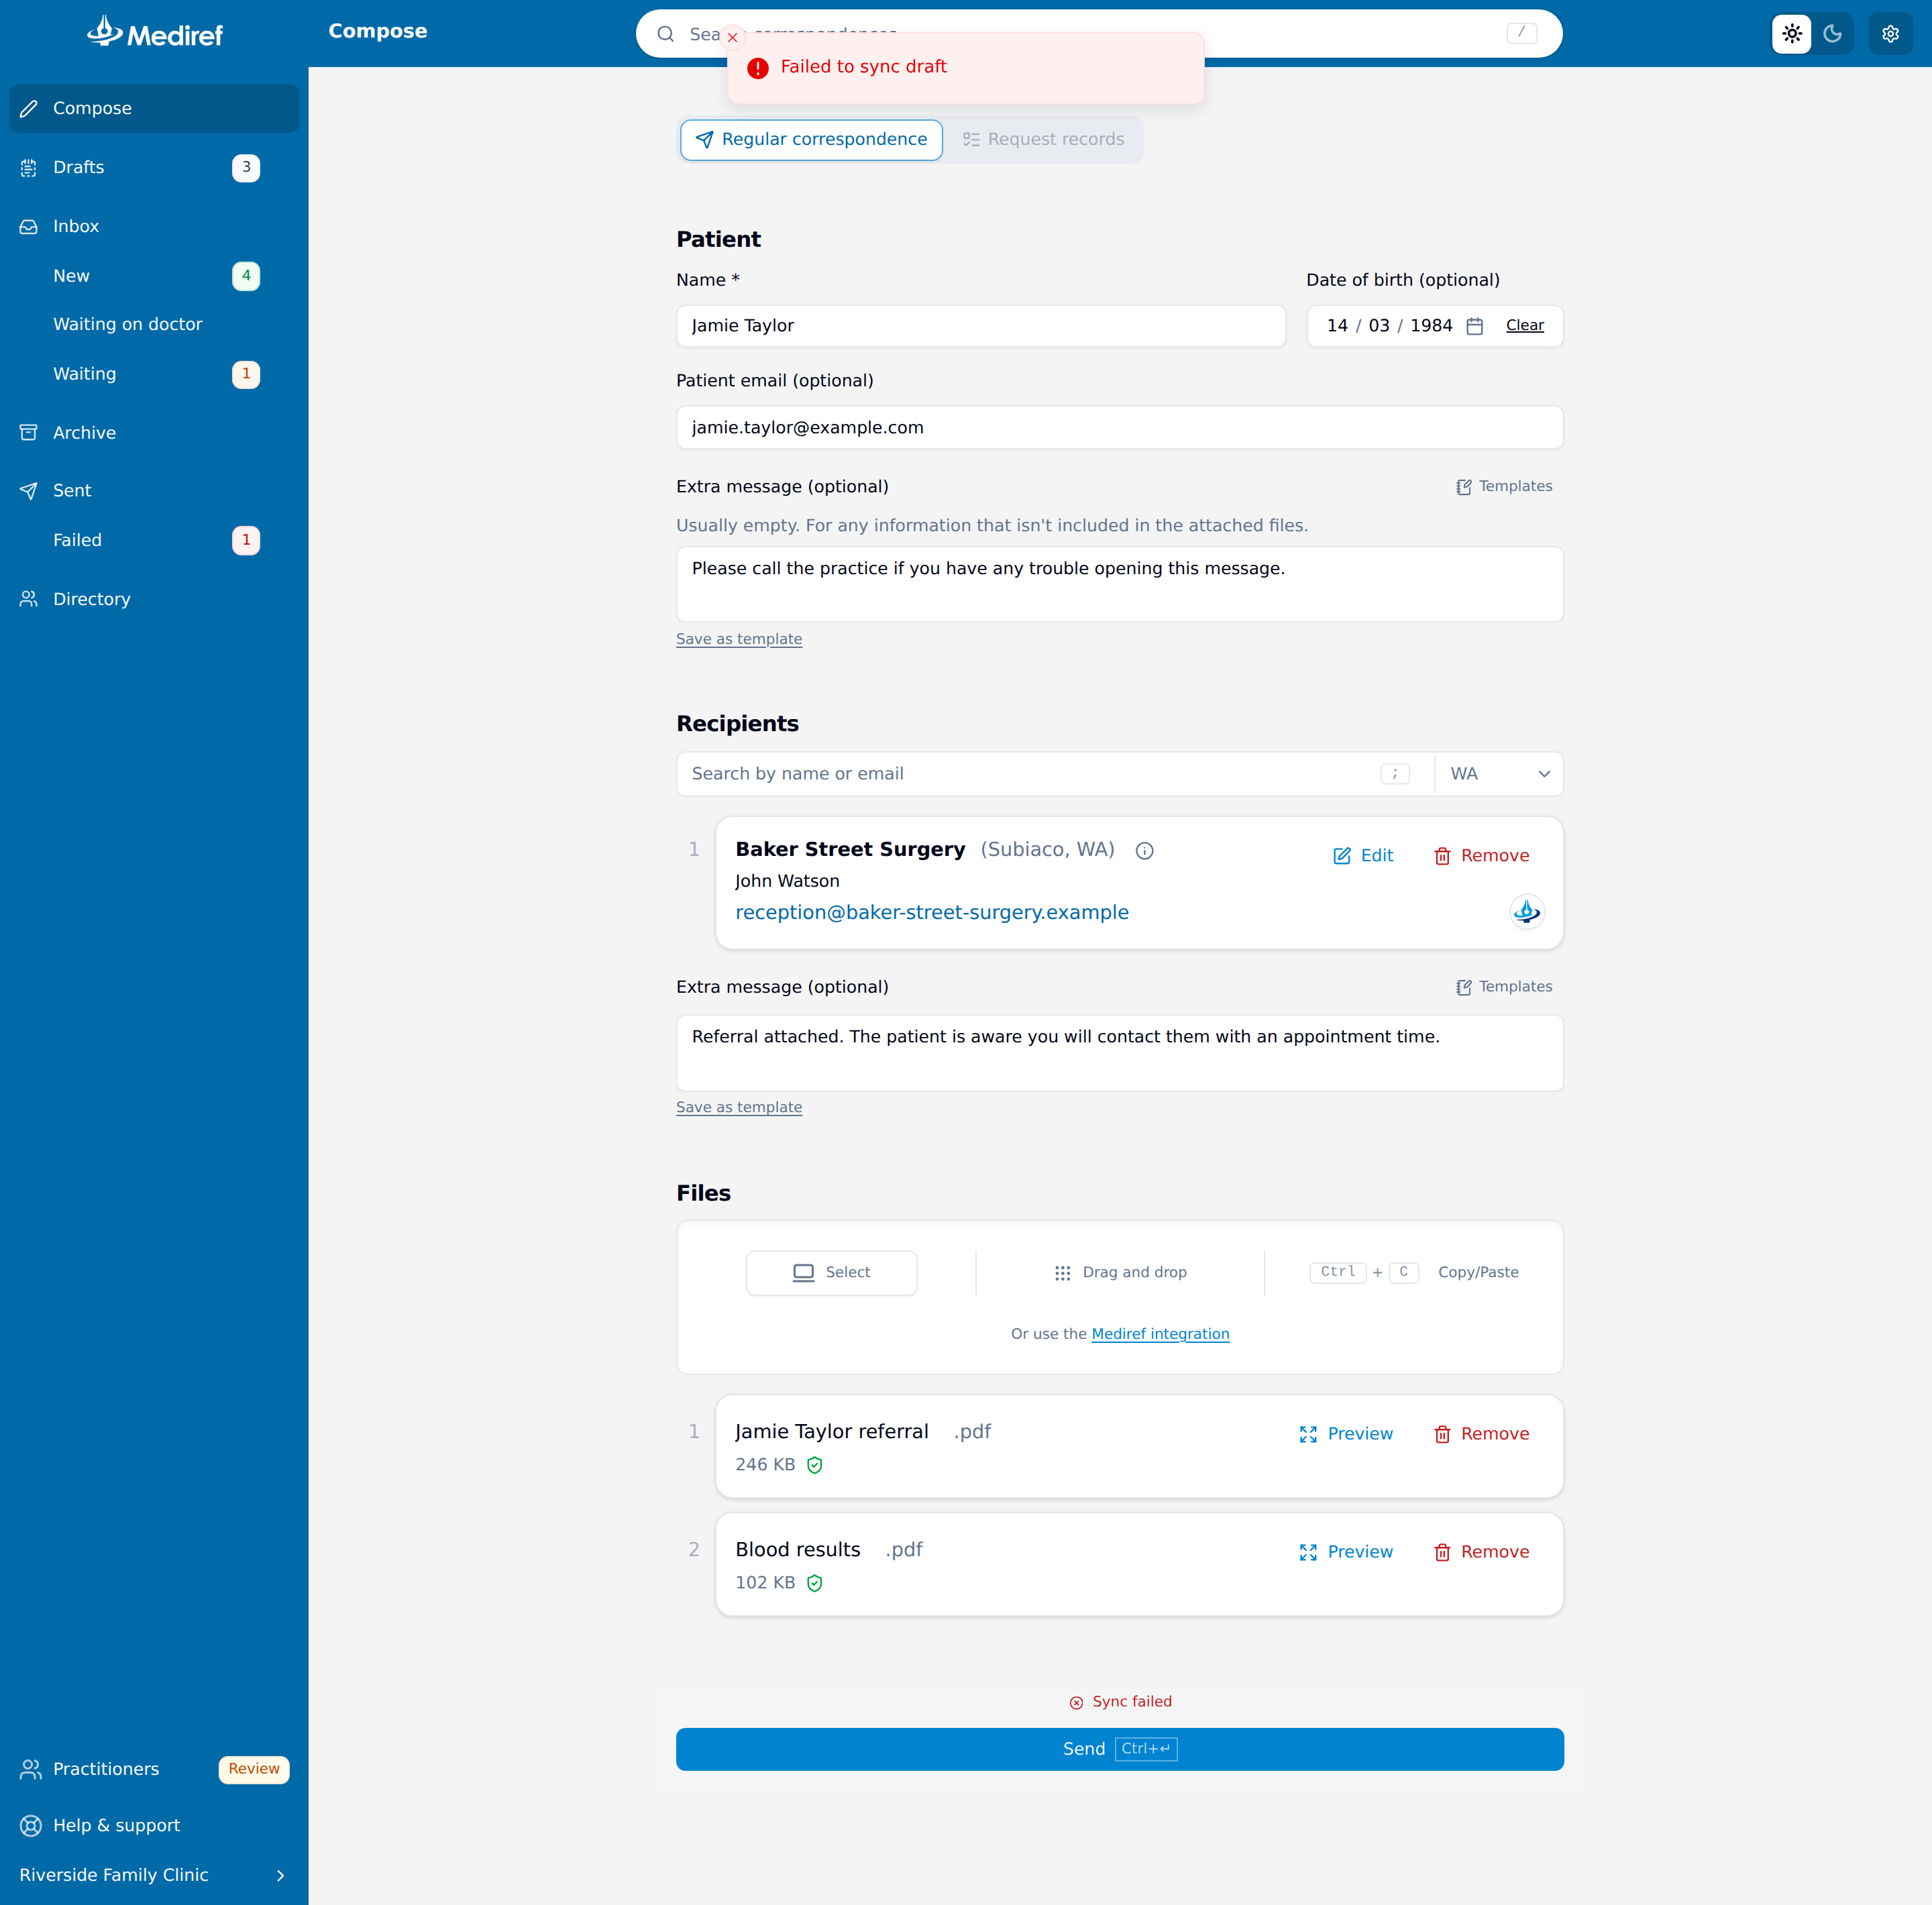1932x1905 pixels.
Task: Click Mediref badge on recipient card
Action: [x=1526, y=912]
